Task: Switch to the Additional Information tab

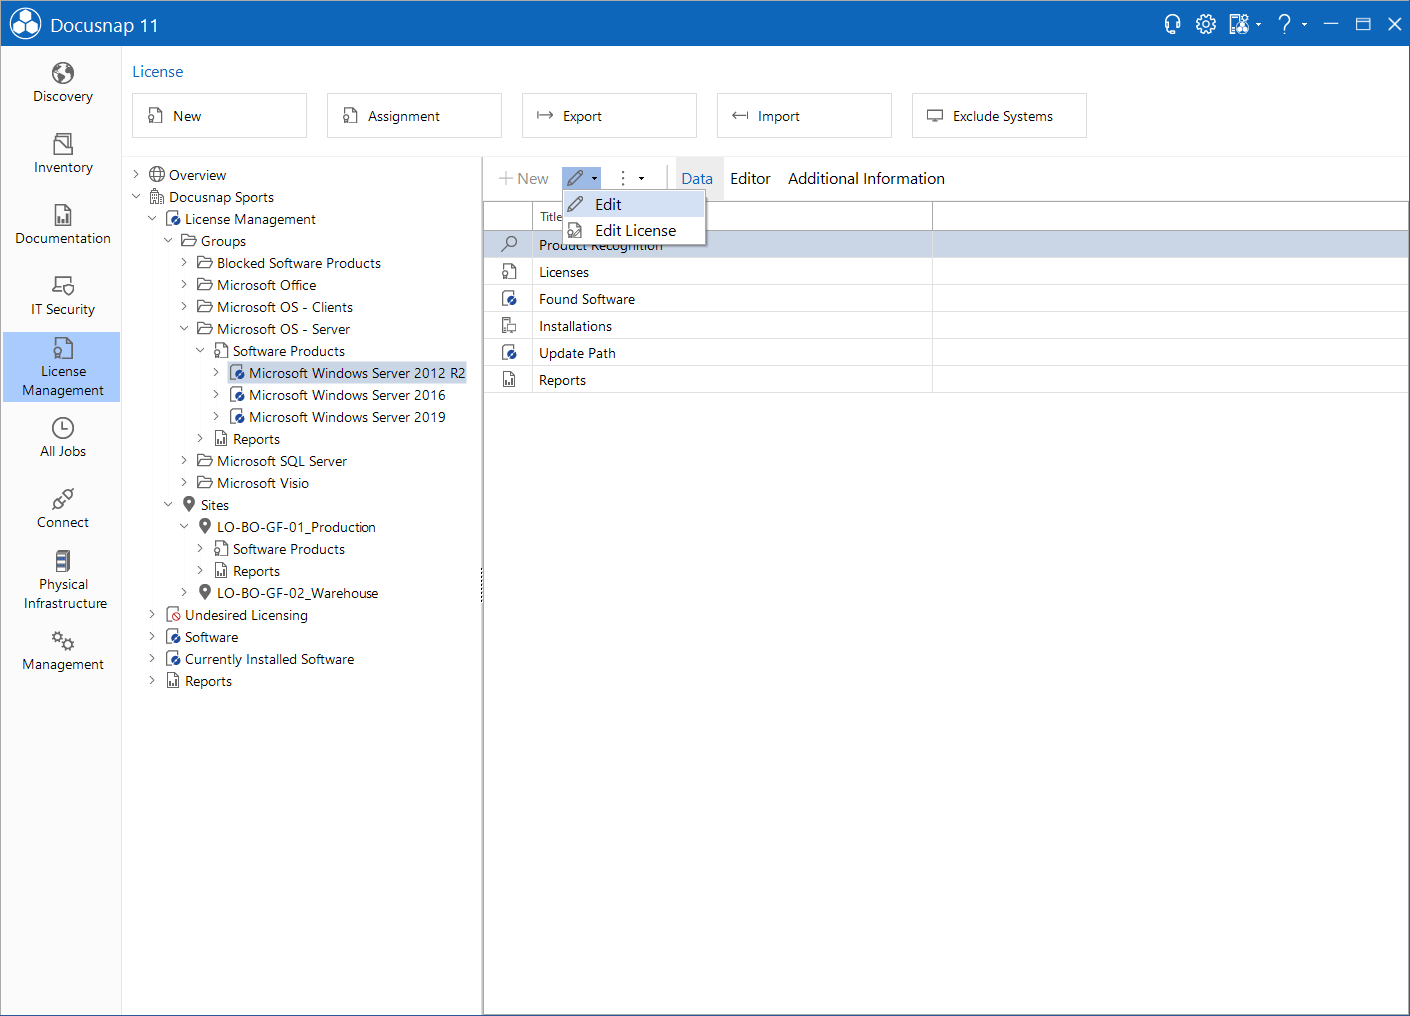Action: [x=866, y=178]
